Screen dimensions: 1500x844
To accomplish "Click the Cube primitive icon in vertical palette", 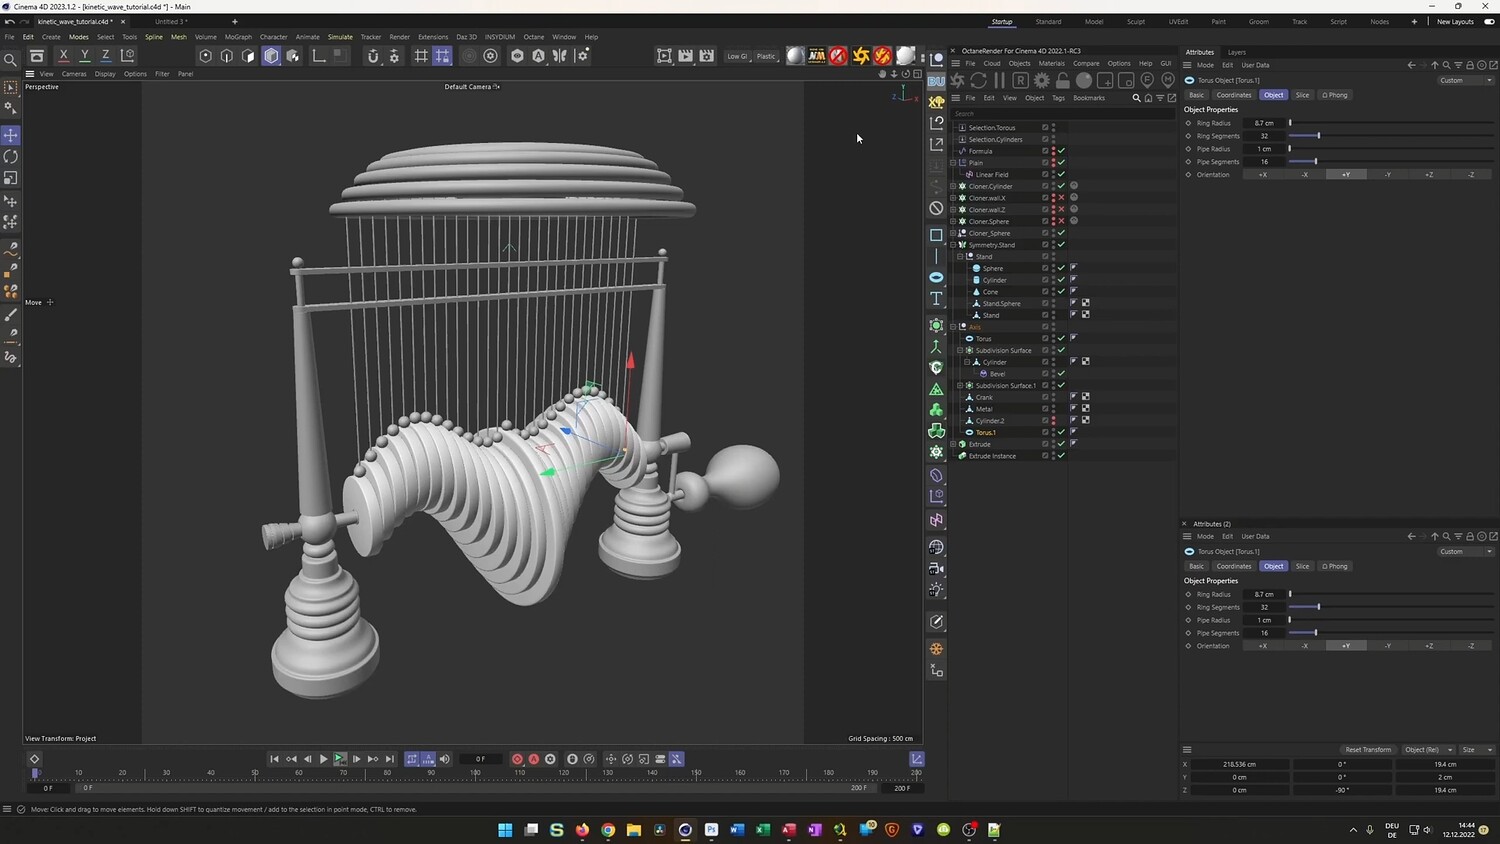I will coord(936,235).
